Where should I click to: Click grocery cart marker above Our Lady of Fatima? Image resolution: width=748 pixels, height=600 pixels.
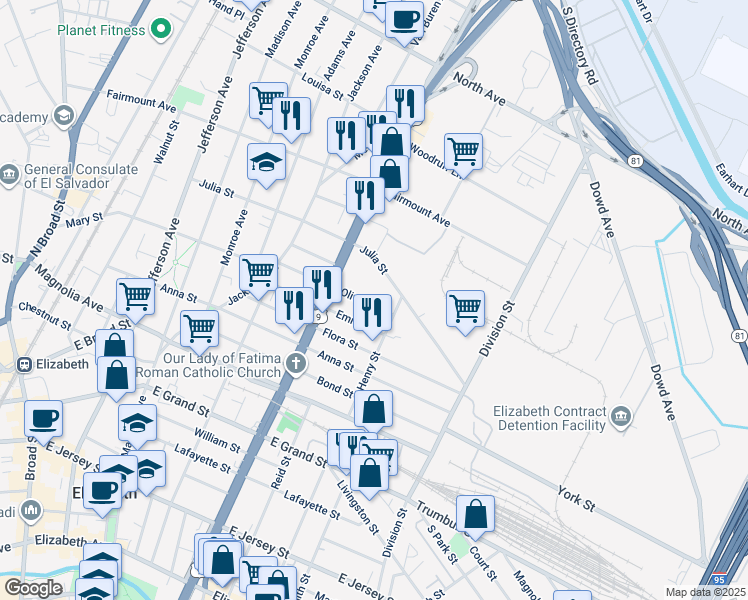(199, 331)
